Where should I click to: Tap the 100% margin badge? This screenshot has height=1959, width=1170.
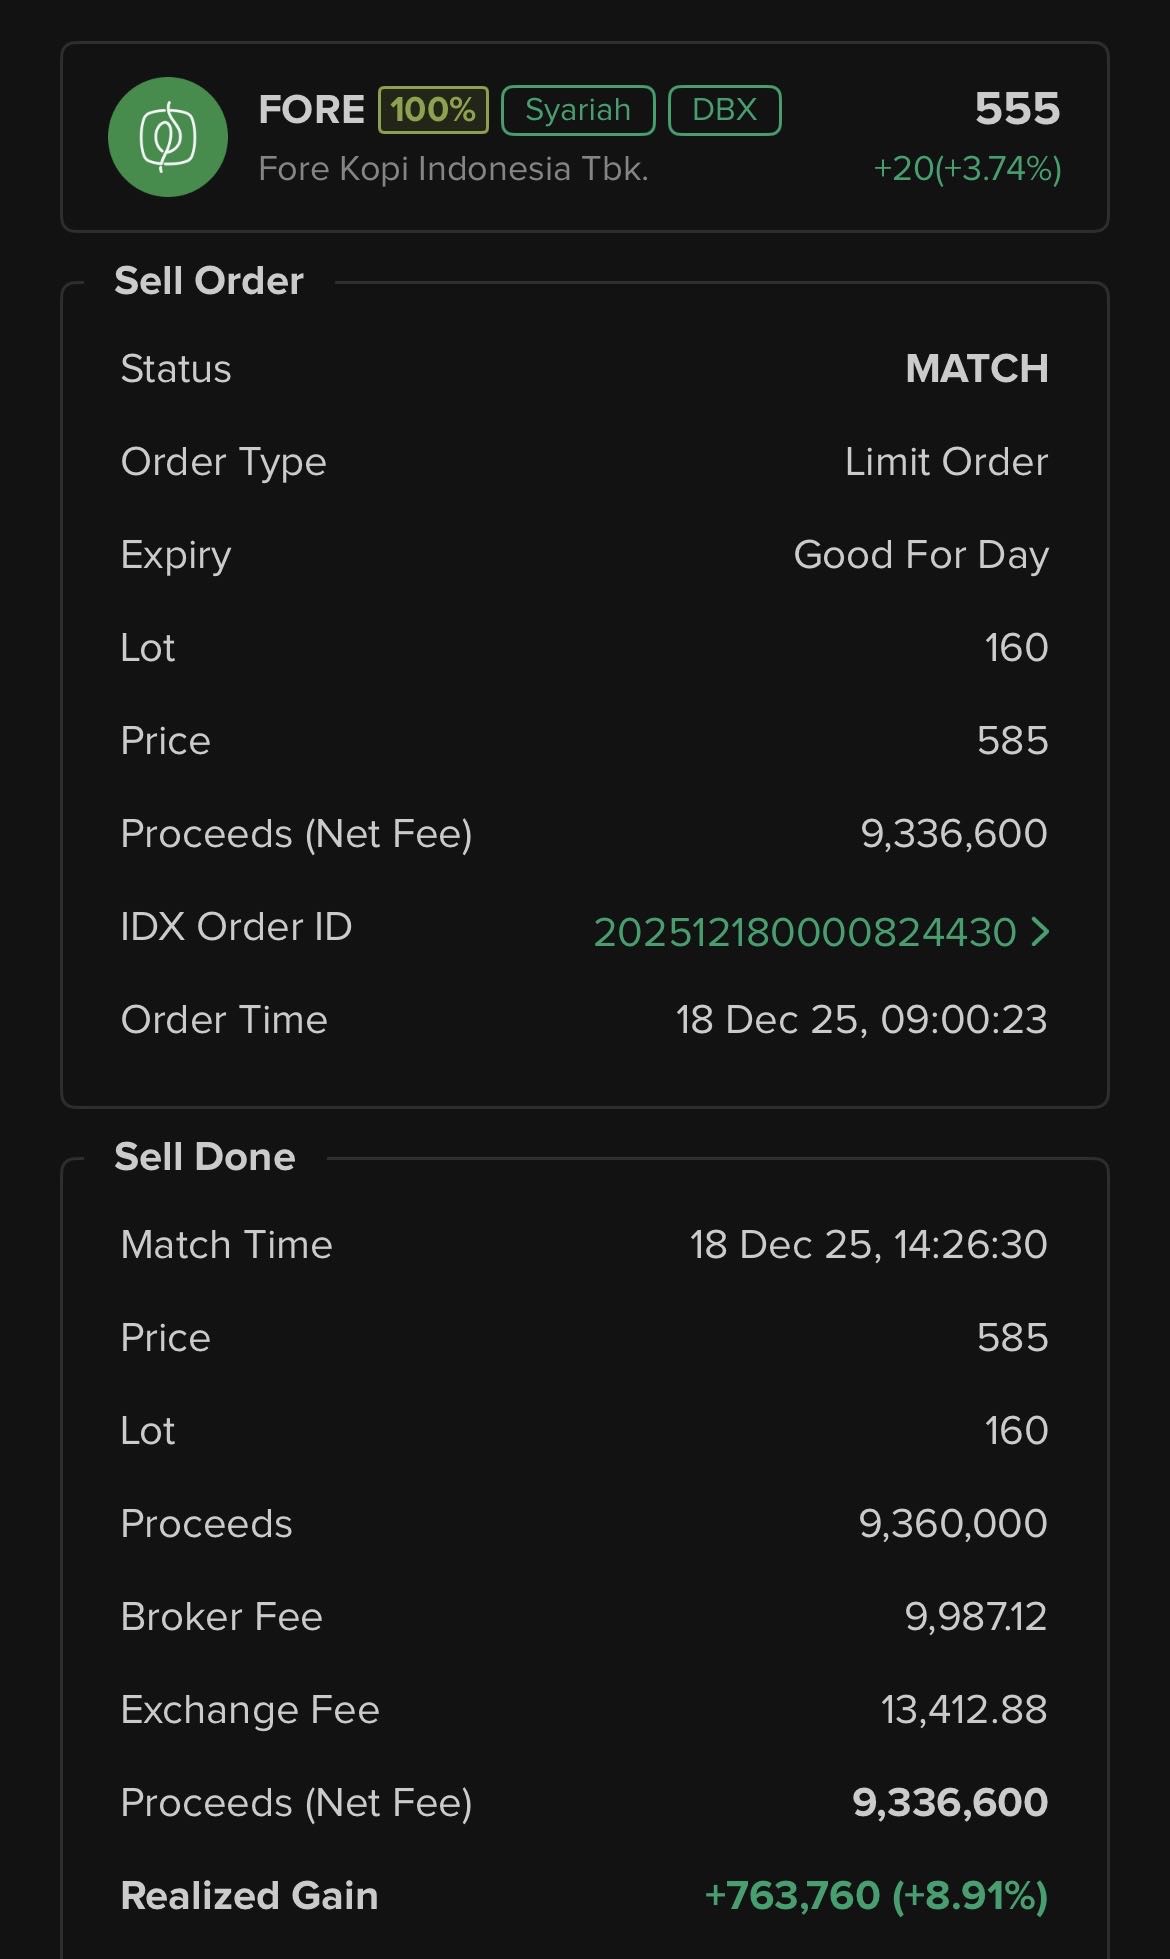tap(433, 109)
